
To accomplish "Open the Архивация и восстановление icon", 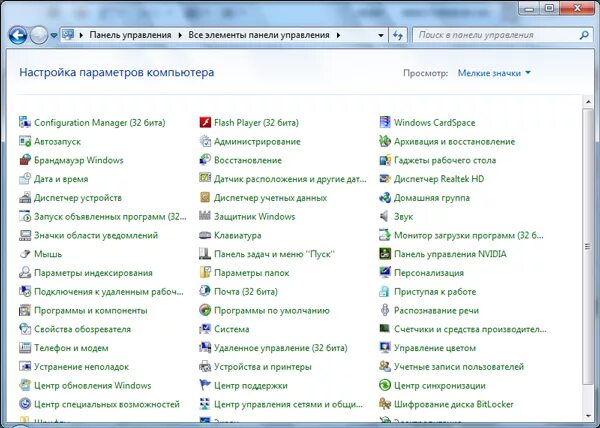I will click(385, 141).
